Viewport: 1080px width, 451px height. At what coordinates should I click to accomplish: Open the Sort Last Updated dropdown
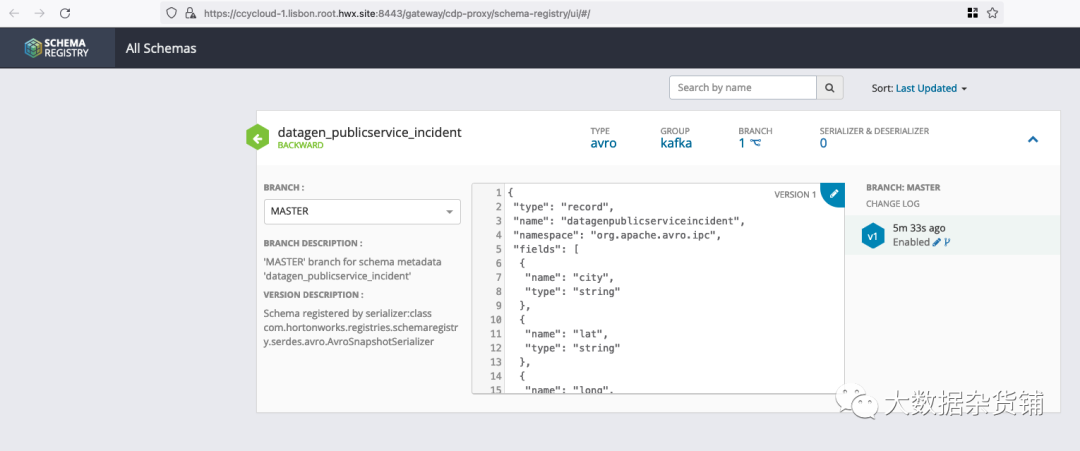click(x=931, y=88)
